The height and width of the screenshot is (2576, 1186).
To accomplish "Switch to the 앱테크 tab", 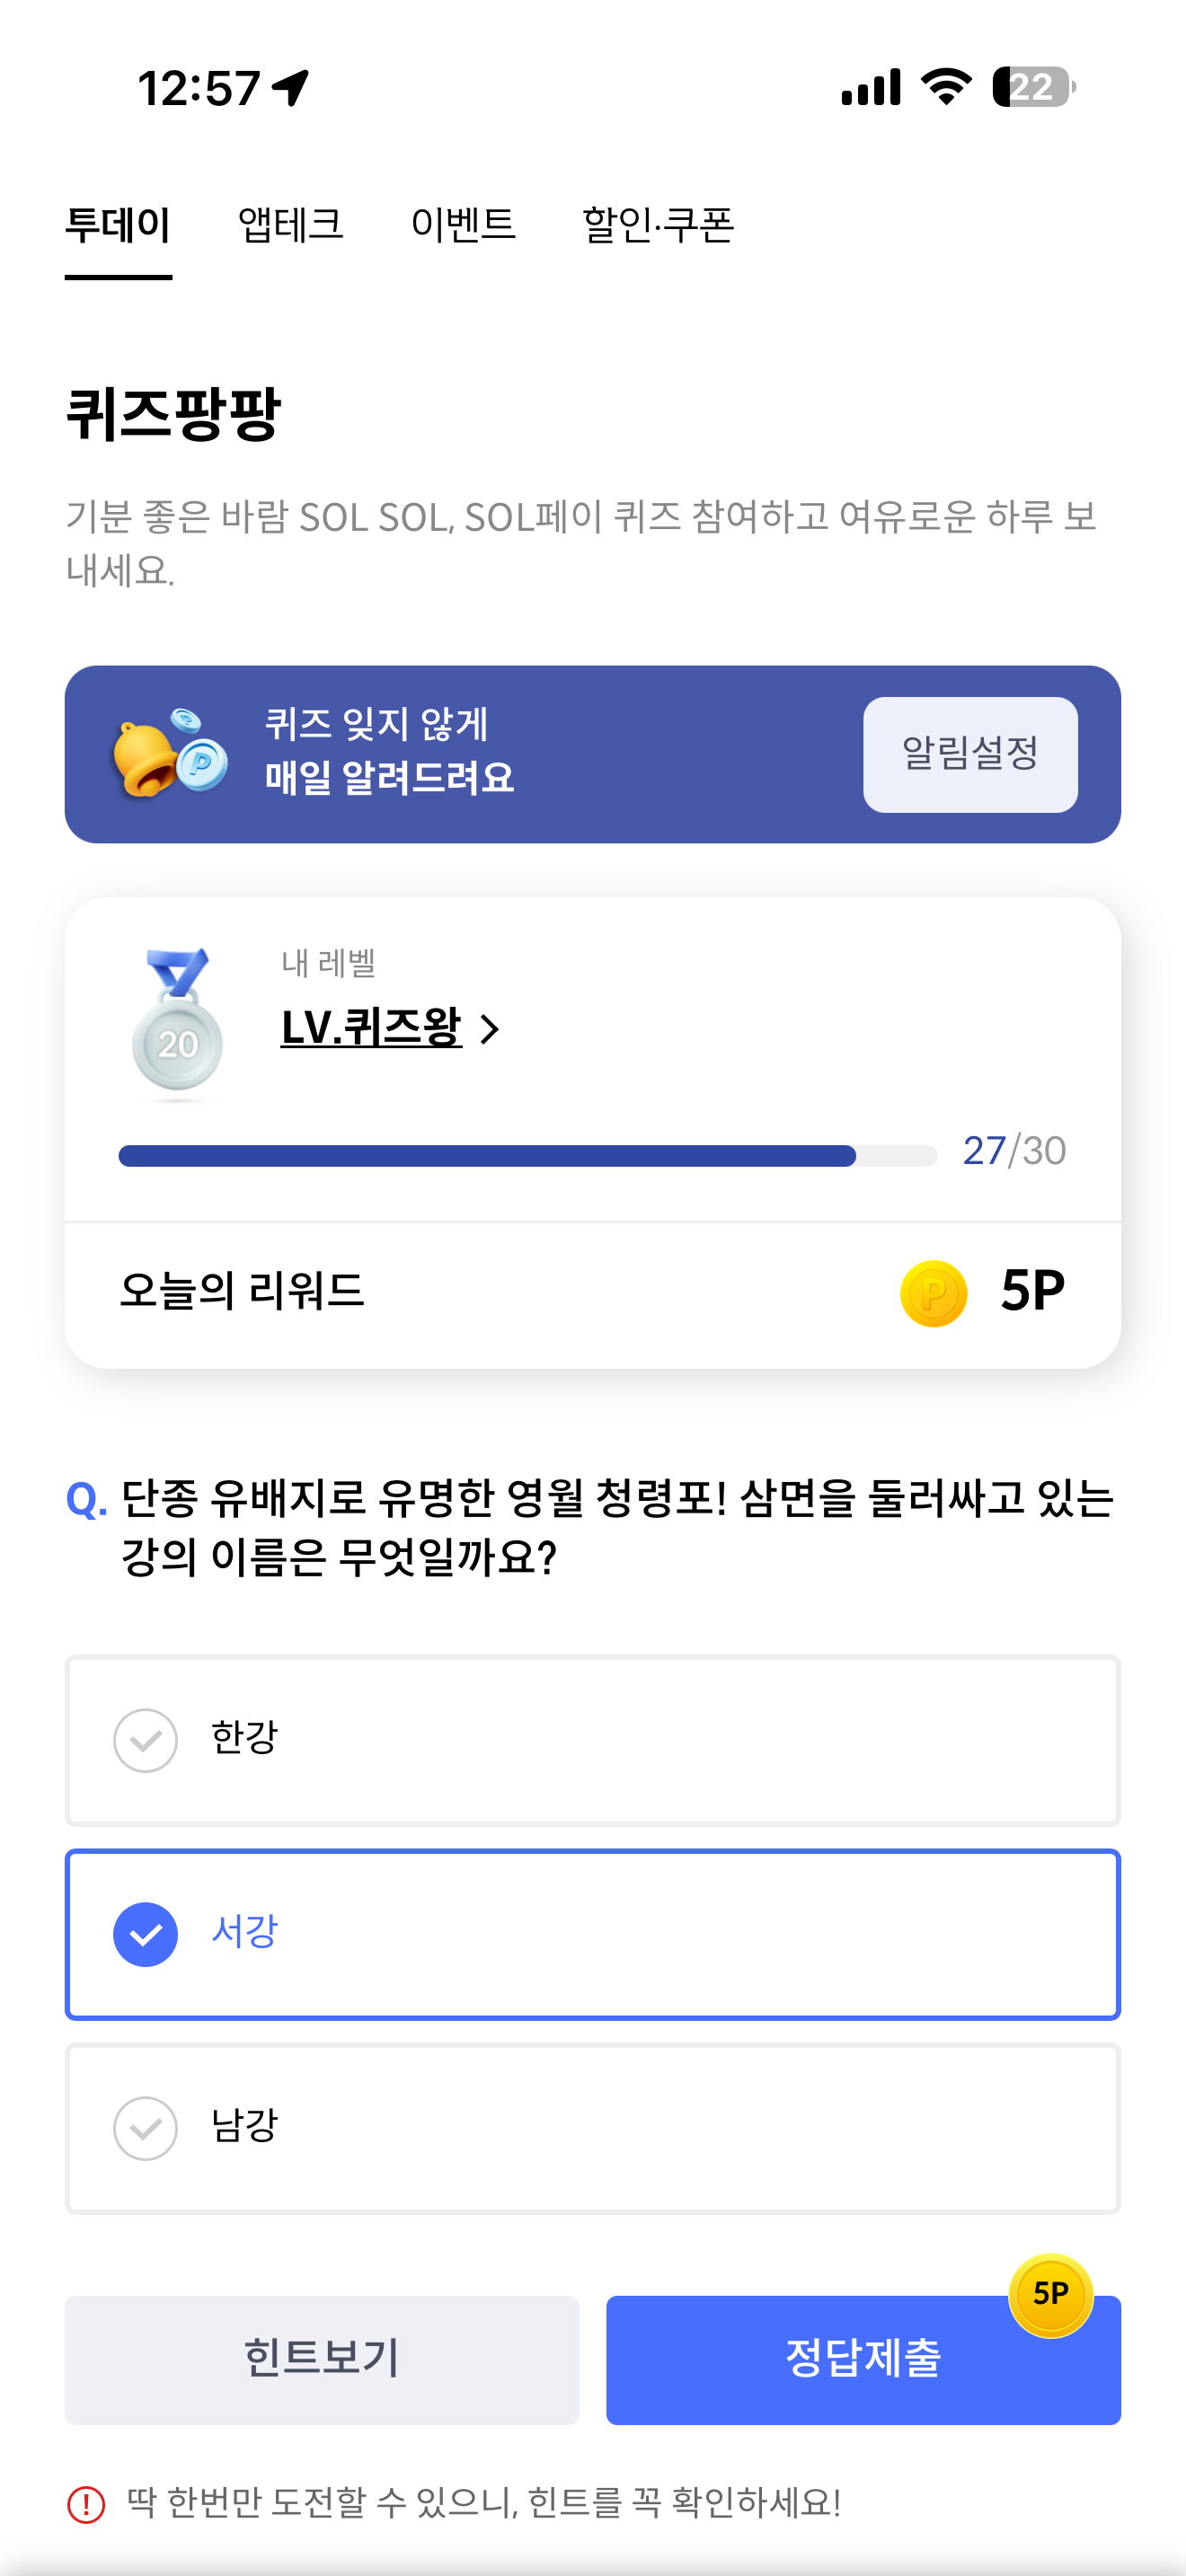I will (290, 225).
